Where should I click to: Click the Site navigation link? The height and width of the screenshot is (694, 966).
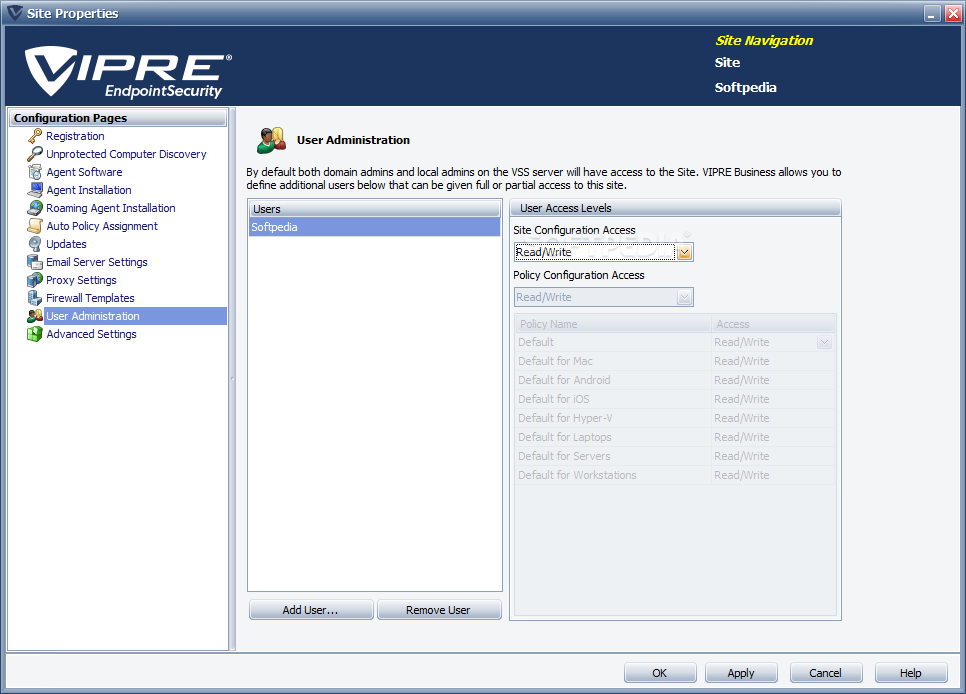727,62
